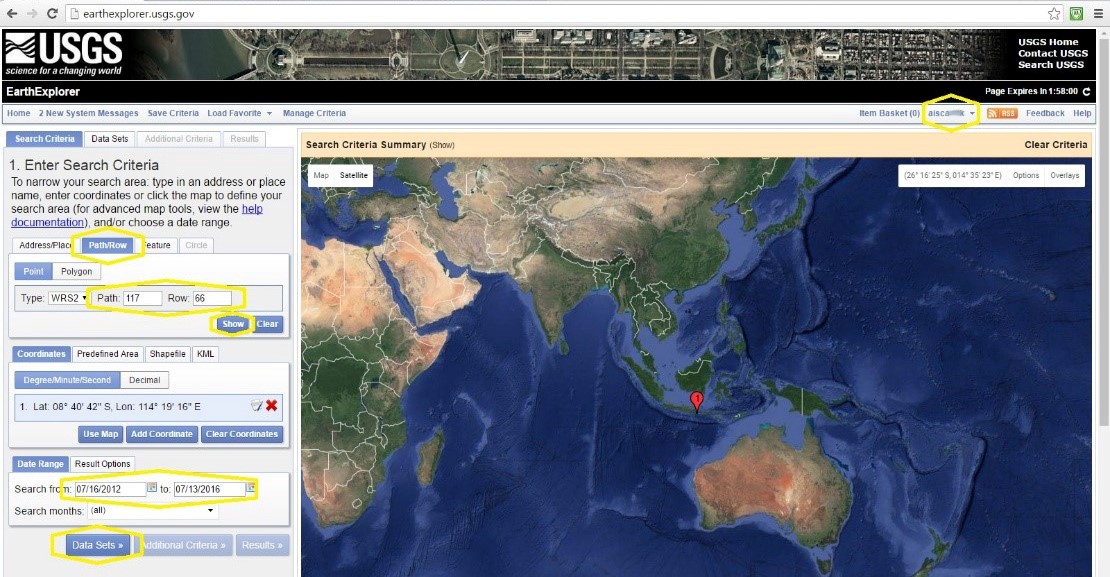Click the USGS logo

pos(62,53)
